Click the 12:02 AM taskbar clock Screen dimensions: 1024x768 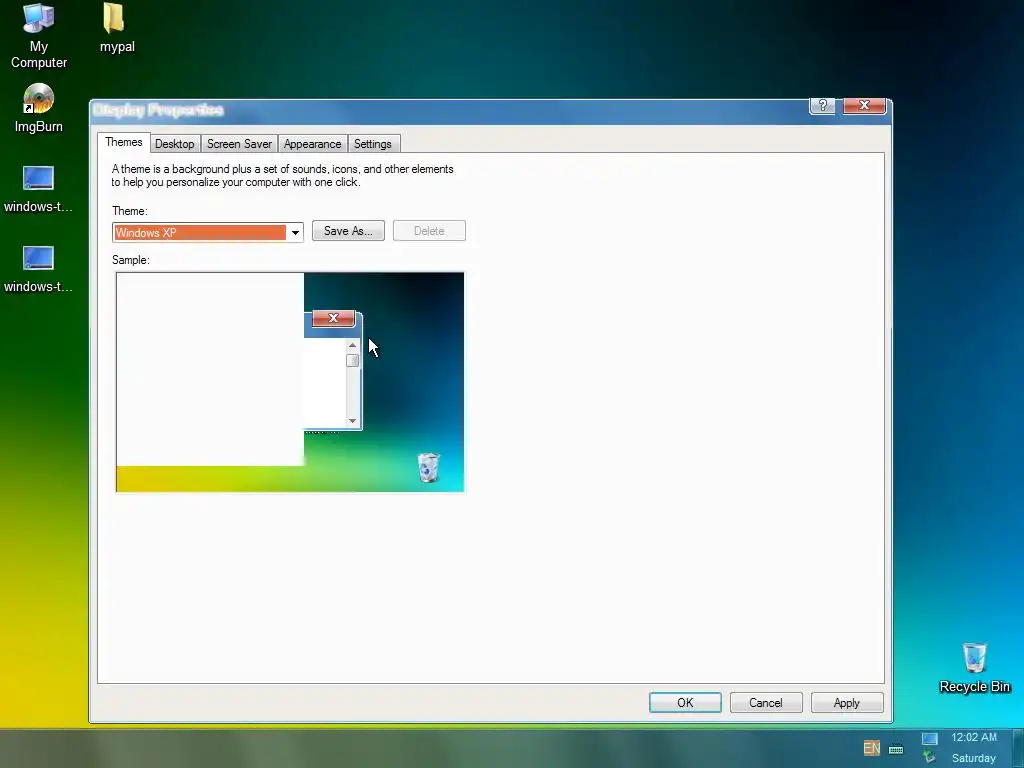pos(974,737)
